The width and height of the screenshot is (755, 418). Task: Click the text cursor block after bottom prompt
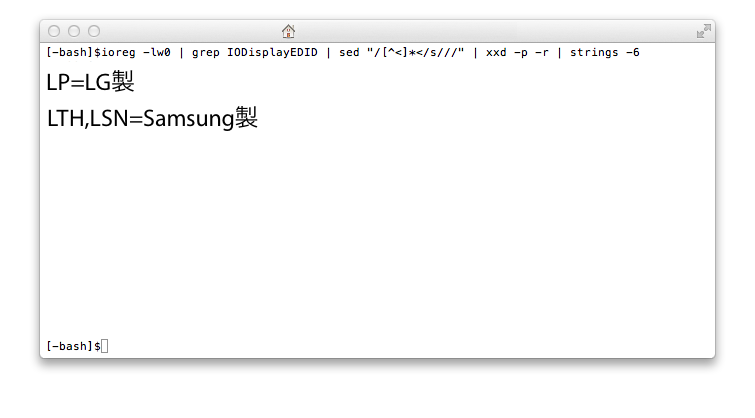104,346
